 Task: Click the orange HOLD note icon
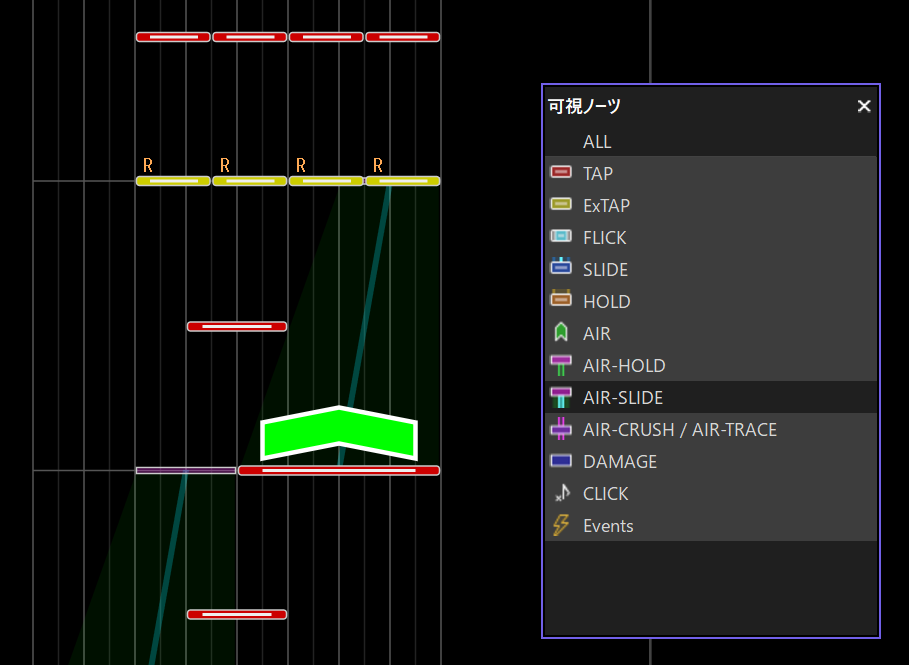561,299
